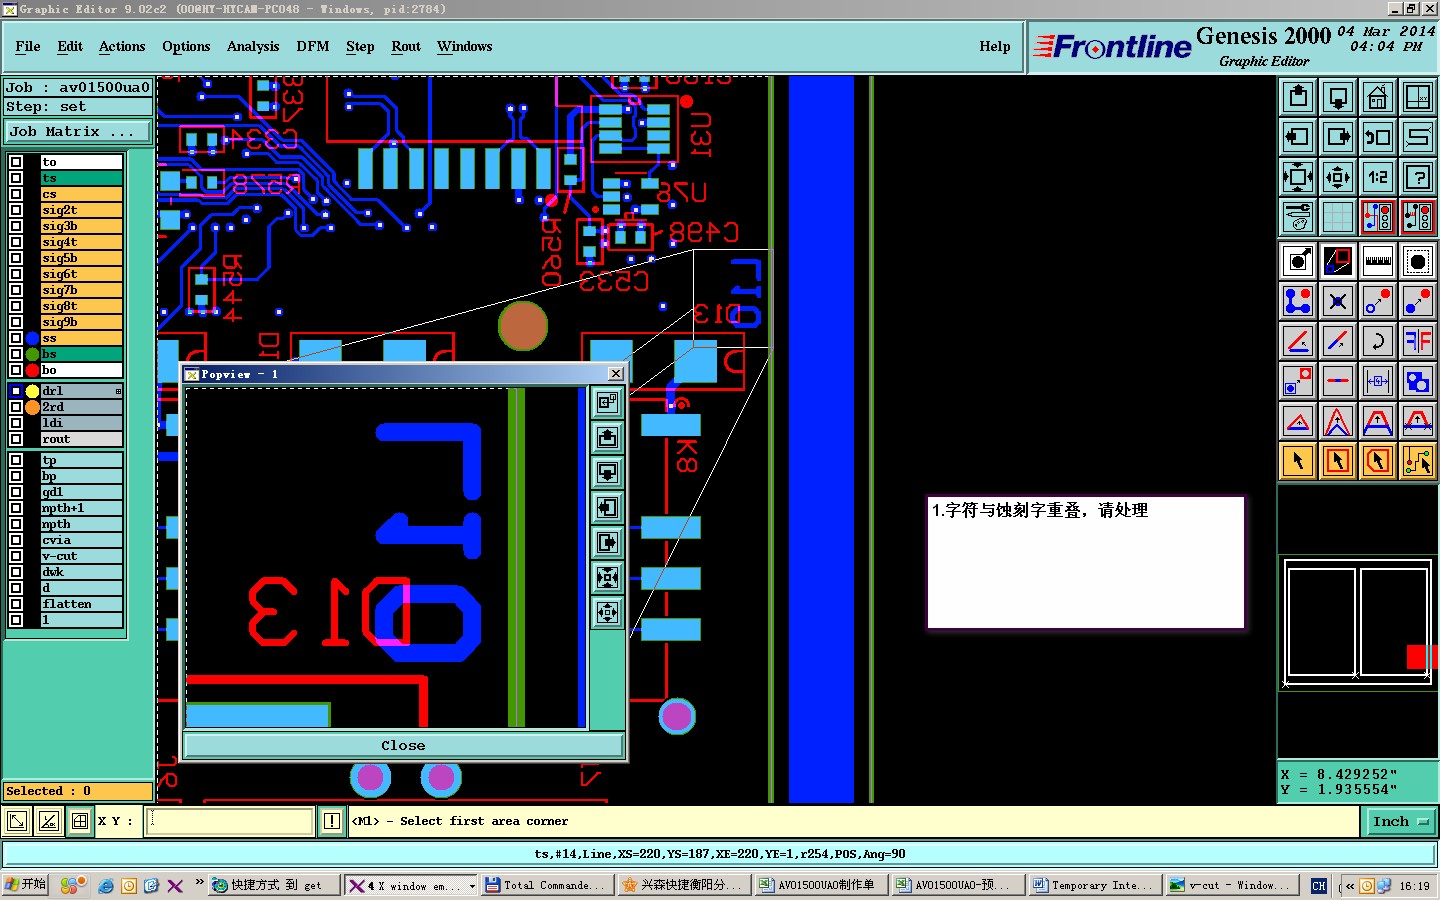
Task: Click the pan left arrow icon
Action: (x=1298, y=137)
